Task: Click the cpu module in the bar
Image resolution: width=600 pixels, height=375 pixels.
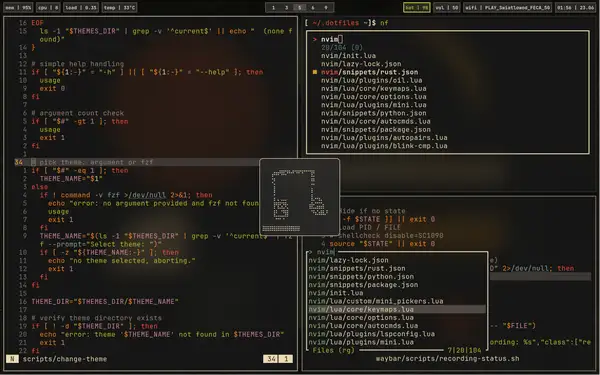Action: [48, 7]
